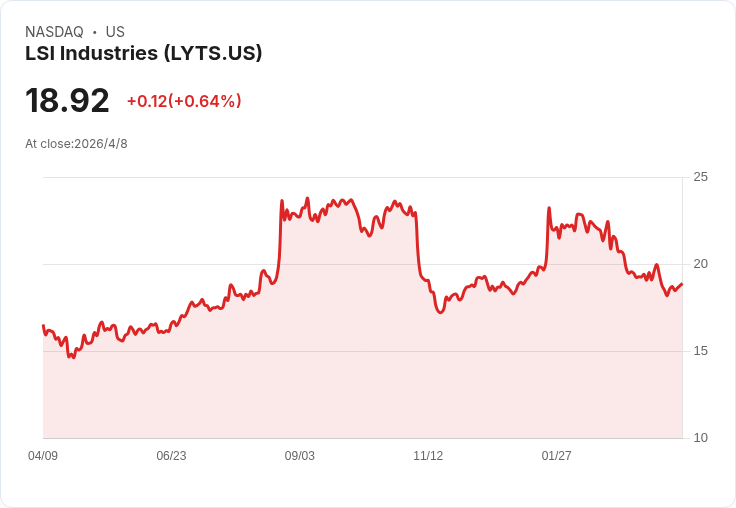736x508 pixels.
Task: Click the 25 price axis label
Action: coord(700,177)
